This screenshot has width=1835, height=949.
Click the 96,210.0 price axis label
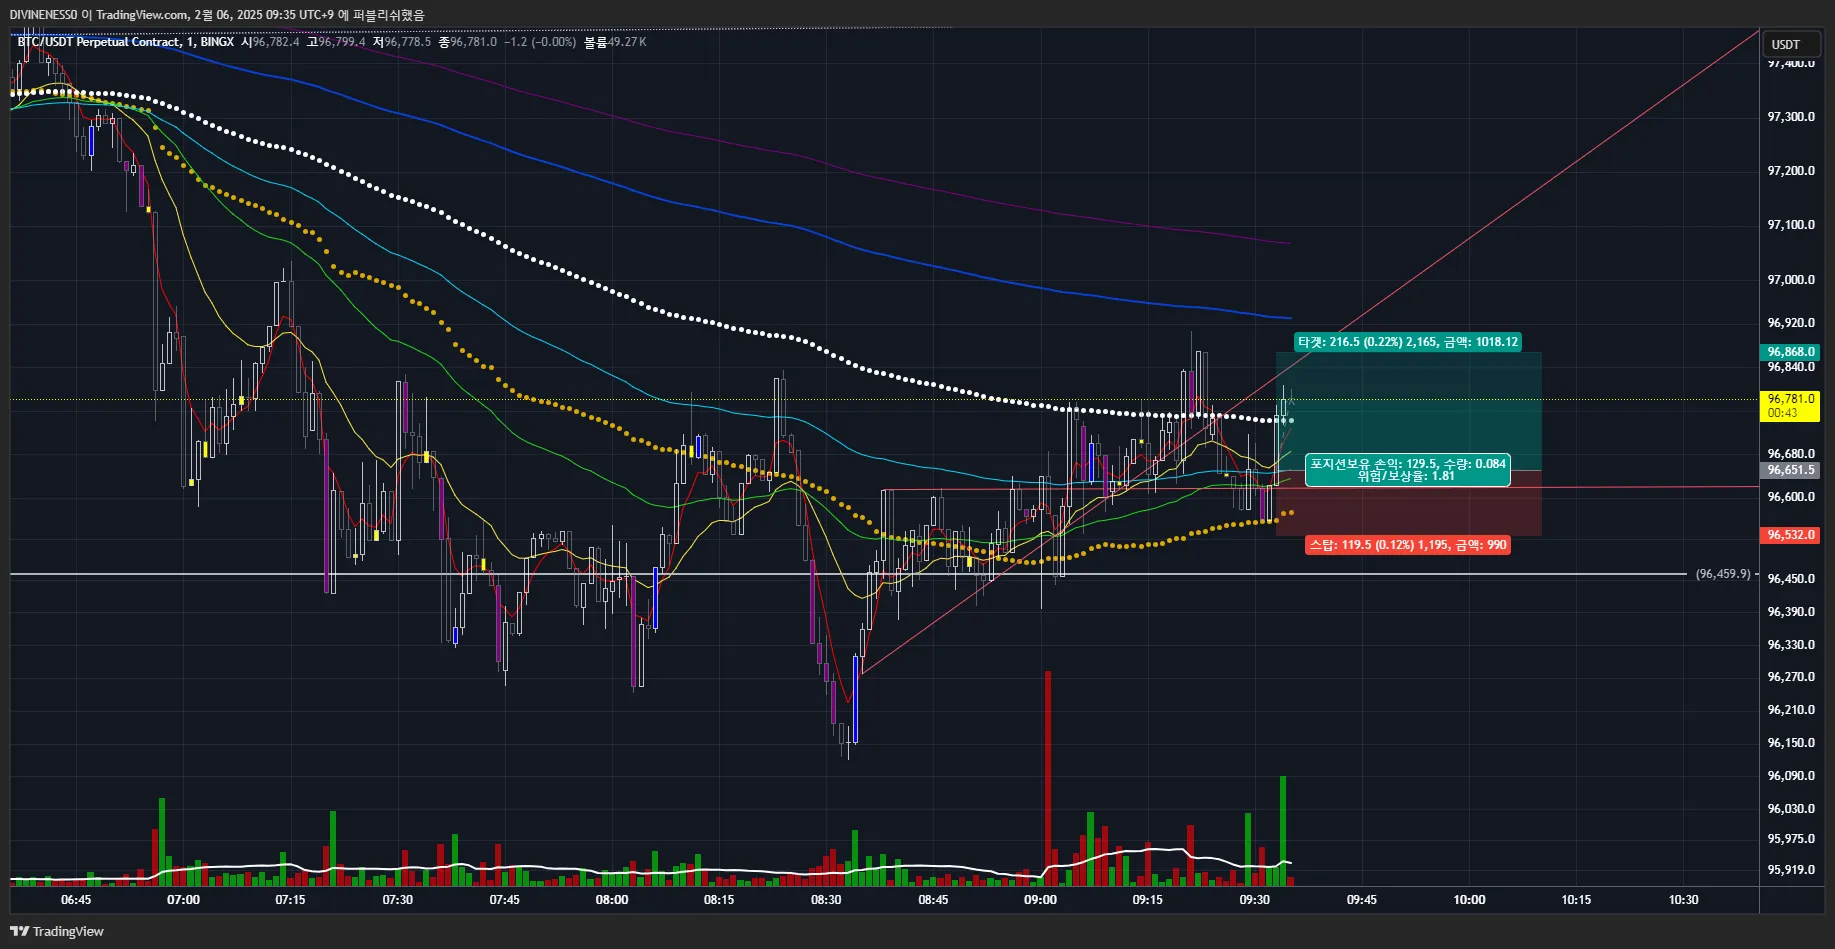[1791, 710]
